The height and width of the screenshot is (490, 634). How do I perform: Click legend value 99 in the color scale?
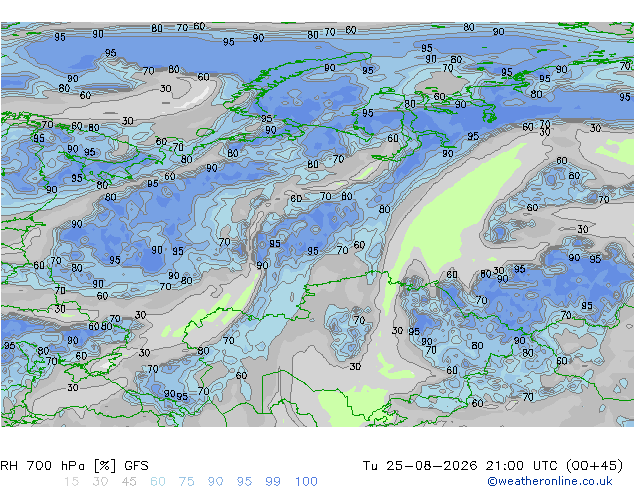(273, 481)
